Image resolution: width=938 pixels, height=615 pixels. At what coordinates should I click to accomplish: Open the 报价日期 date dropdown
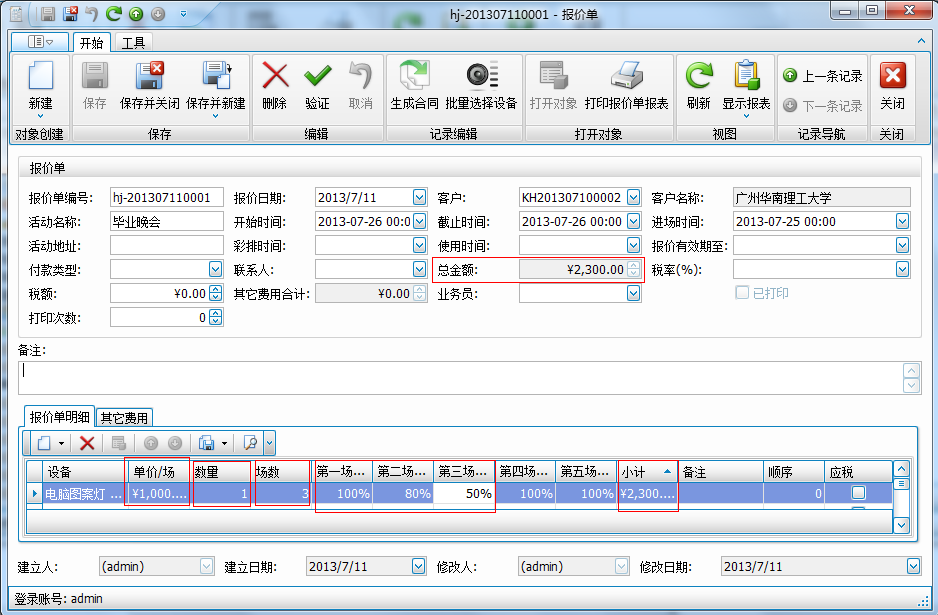[x=420, y=197]
